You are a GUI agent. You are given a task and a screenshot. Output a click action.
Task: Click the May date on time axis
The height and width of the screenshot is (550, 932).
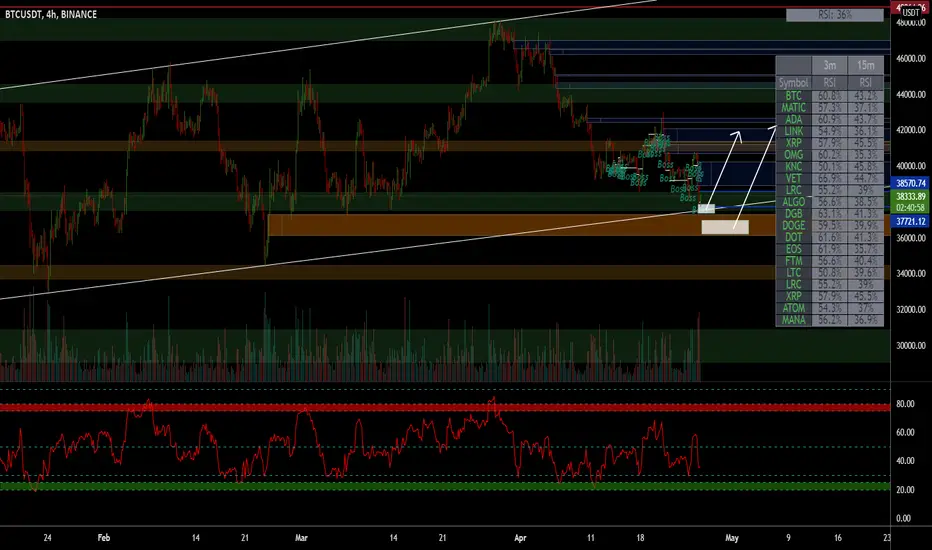click(x=732, y=538)
